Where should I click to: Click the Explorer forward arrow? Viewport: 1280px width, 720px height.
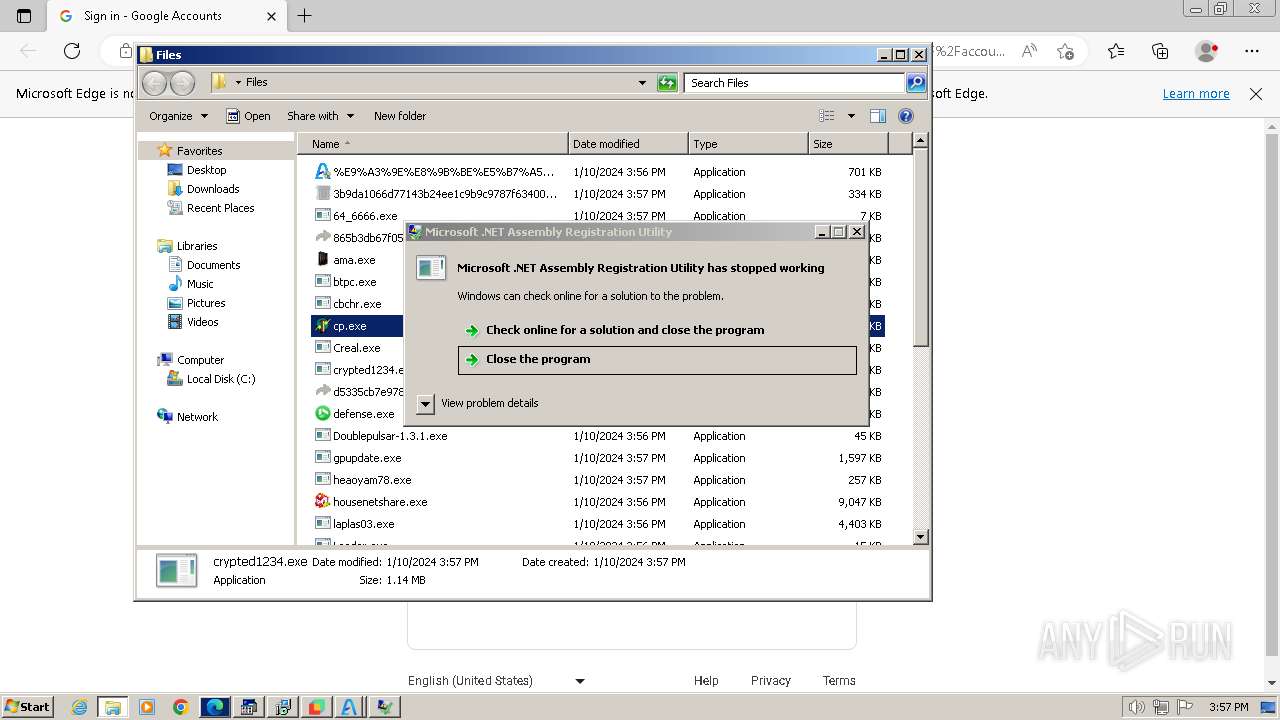[x=182, y=83]
